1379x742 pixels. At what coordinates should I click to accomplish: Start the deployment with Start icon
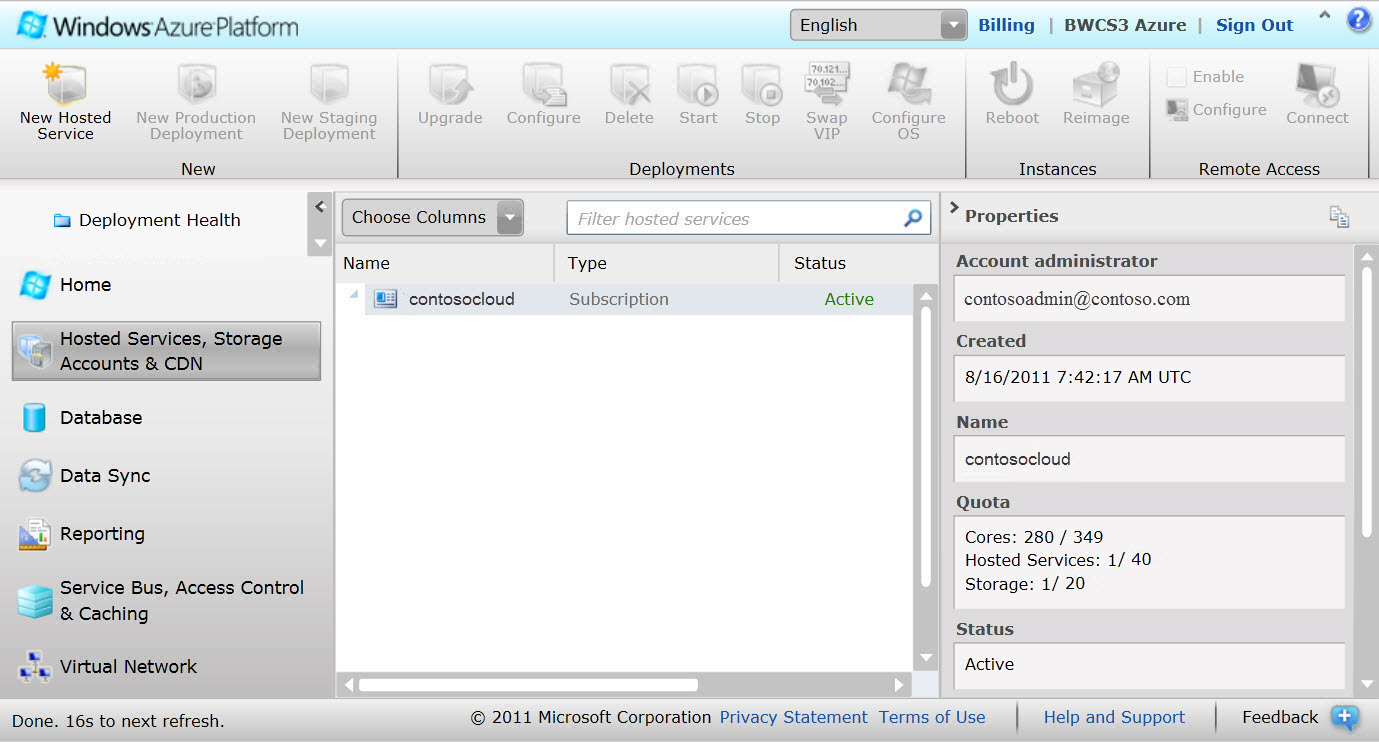[x=698, y=85]
